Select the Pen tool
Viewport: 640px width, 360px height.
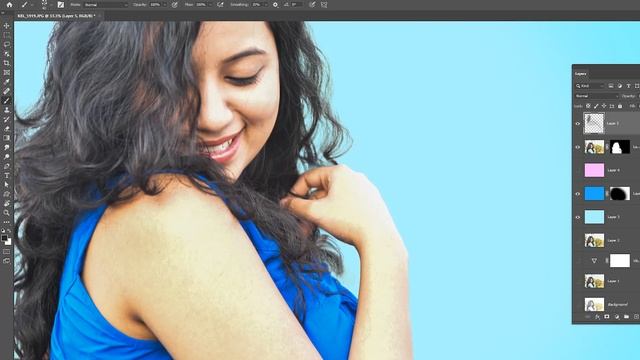point(7,166)
